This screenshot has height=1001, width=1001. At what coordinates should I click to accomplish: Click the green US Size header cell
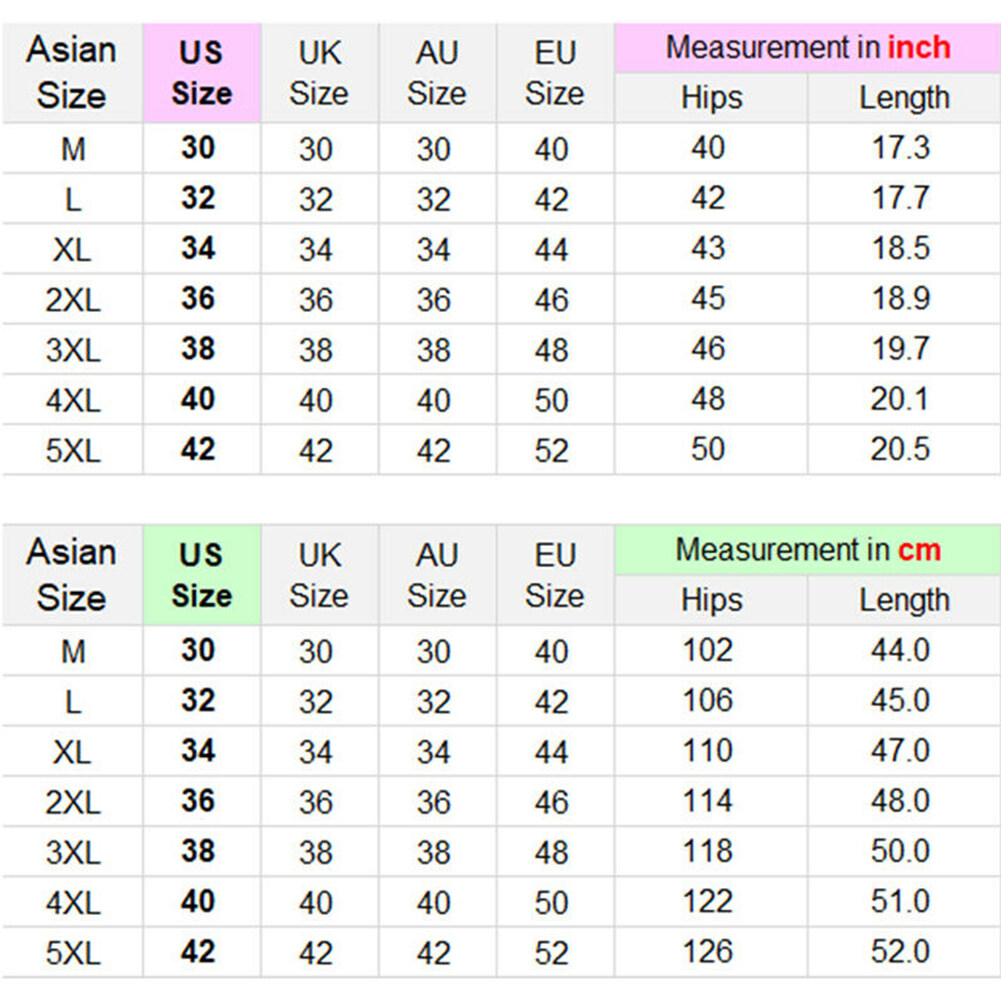(201, 575)
